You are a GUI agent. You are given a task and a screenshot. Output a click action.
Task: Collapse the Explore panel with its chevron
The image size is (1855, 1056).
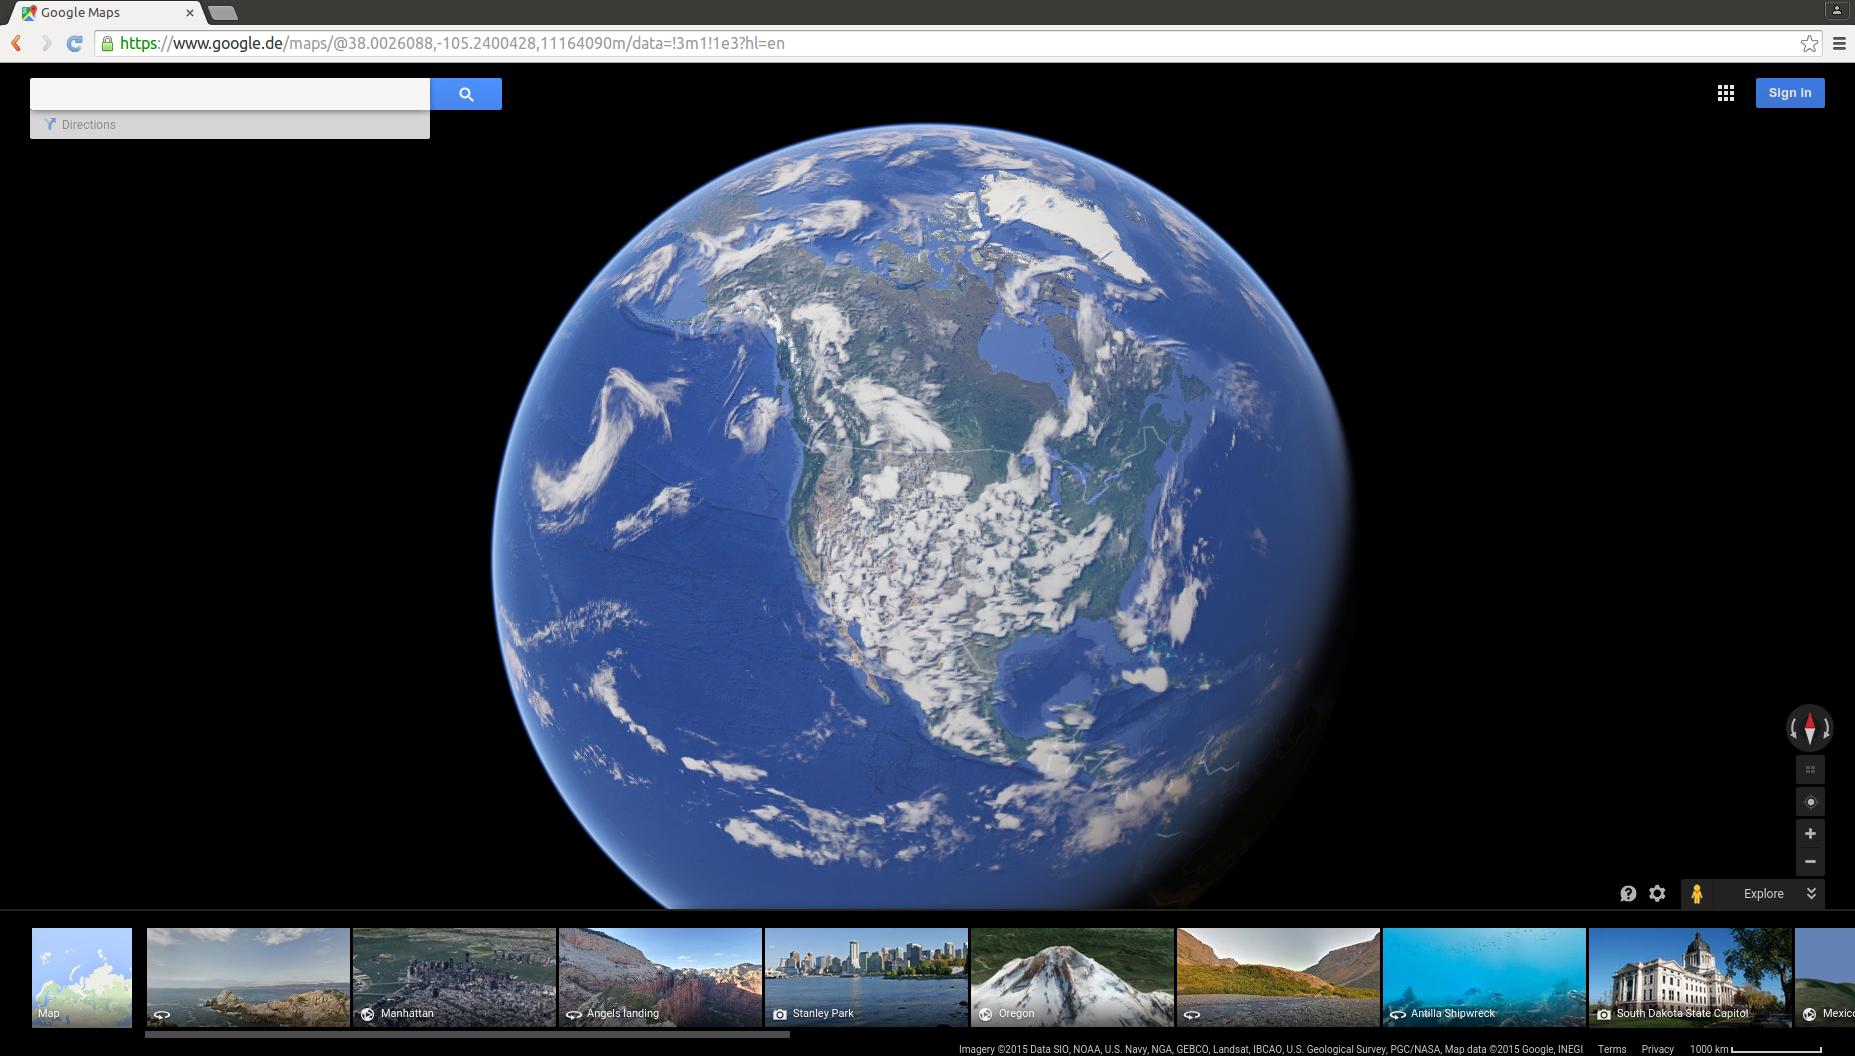(1810, 893)
